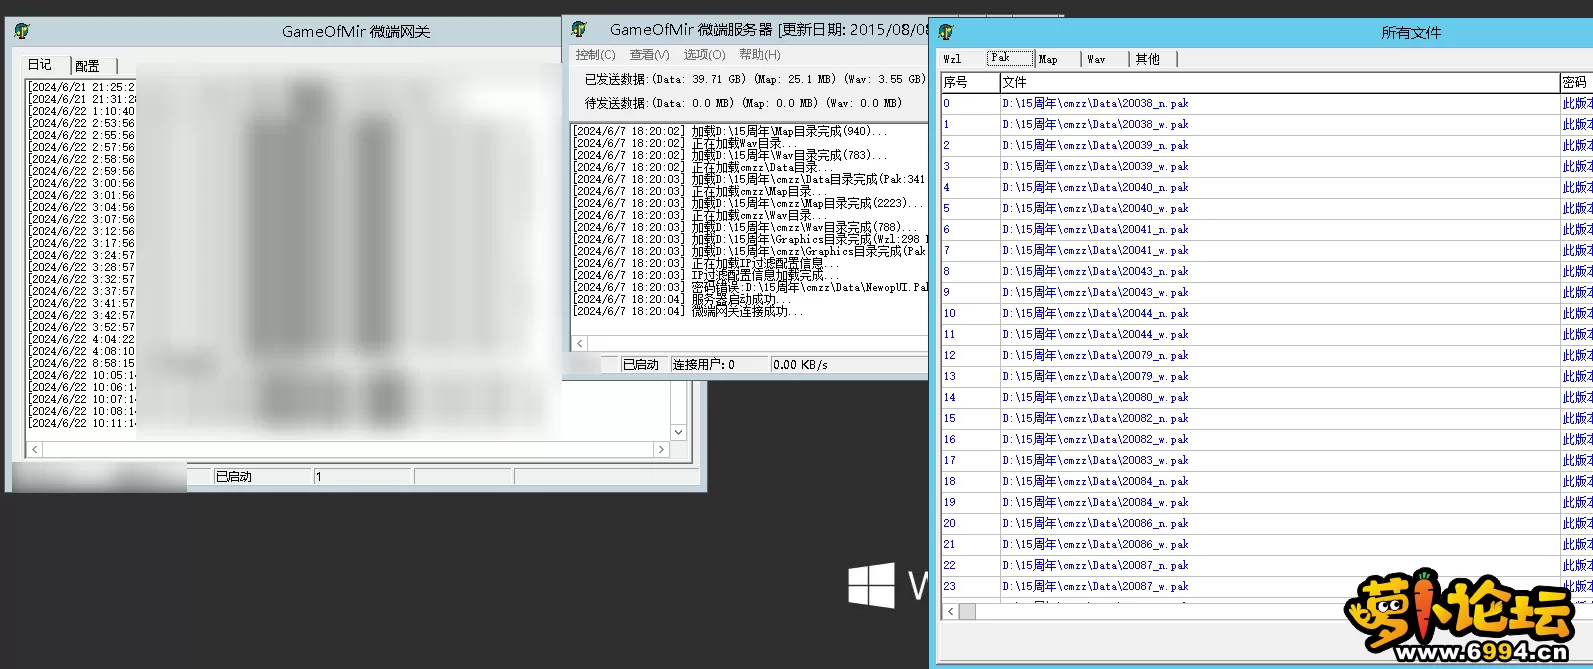Select file row 20041_w.pak
Image resolution: width=1593 pixels, height=669 pixels.
pyautogui.click(x=1266, y=250)
